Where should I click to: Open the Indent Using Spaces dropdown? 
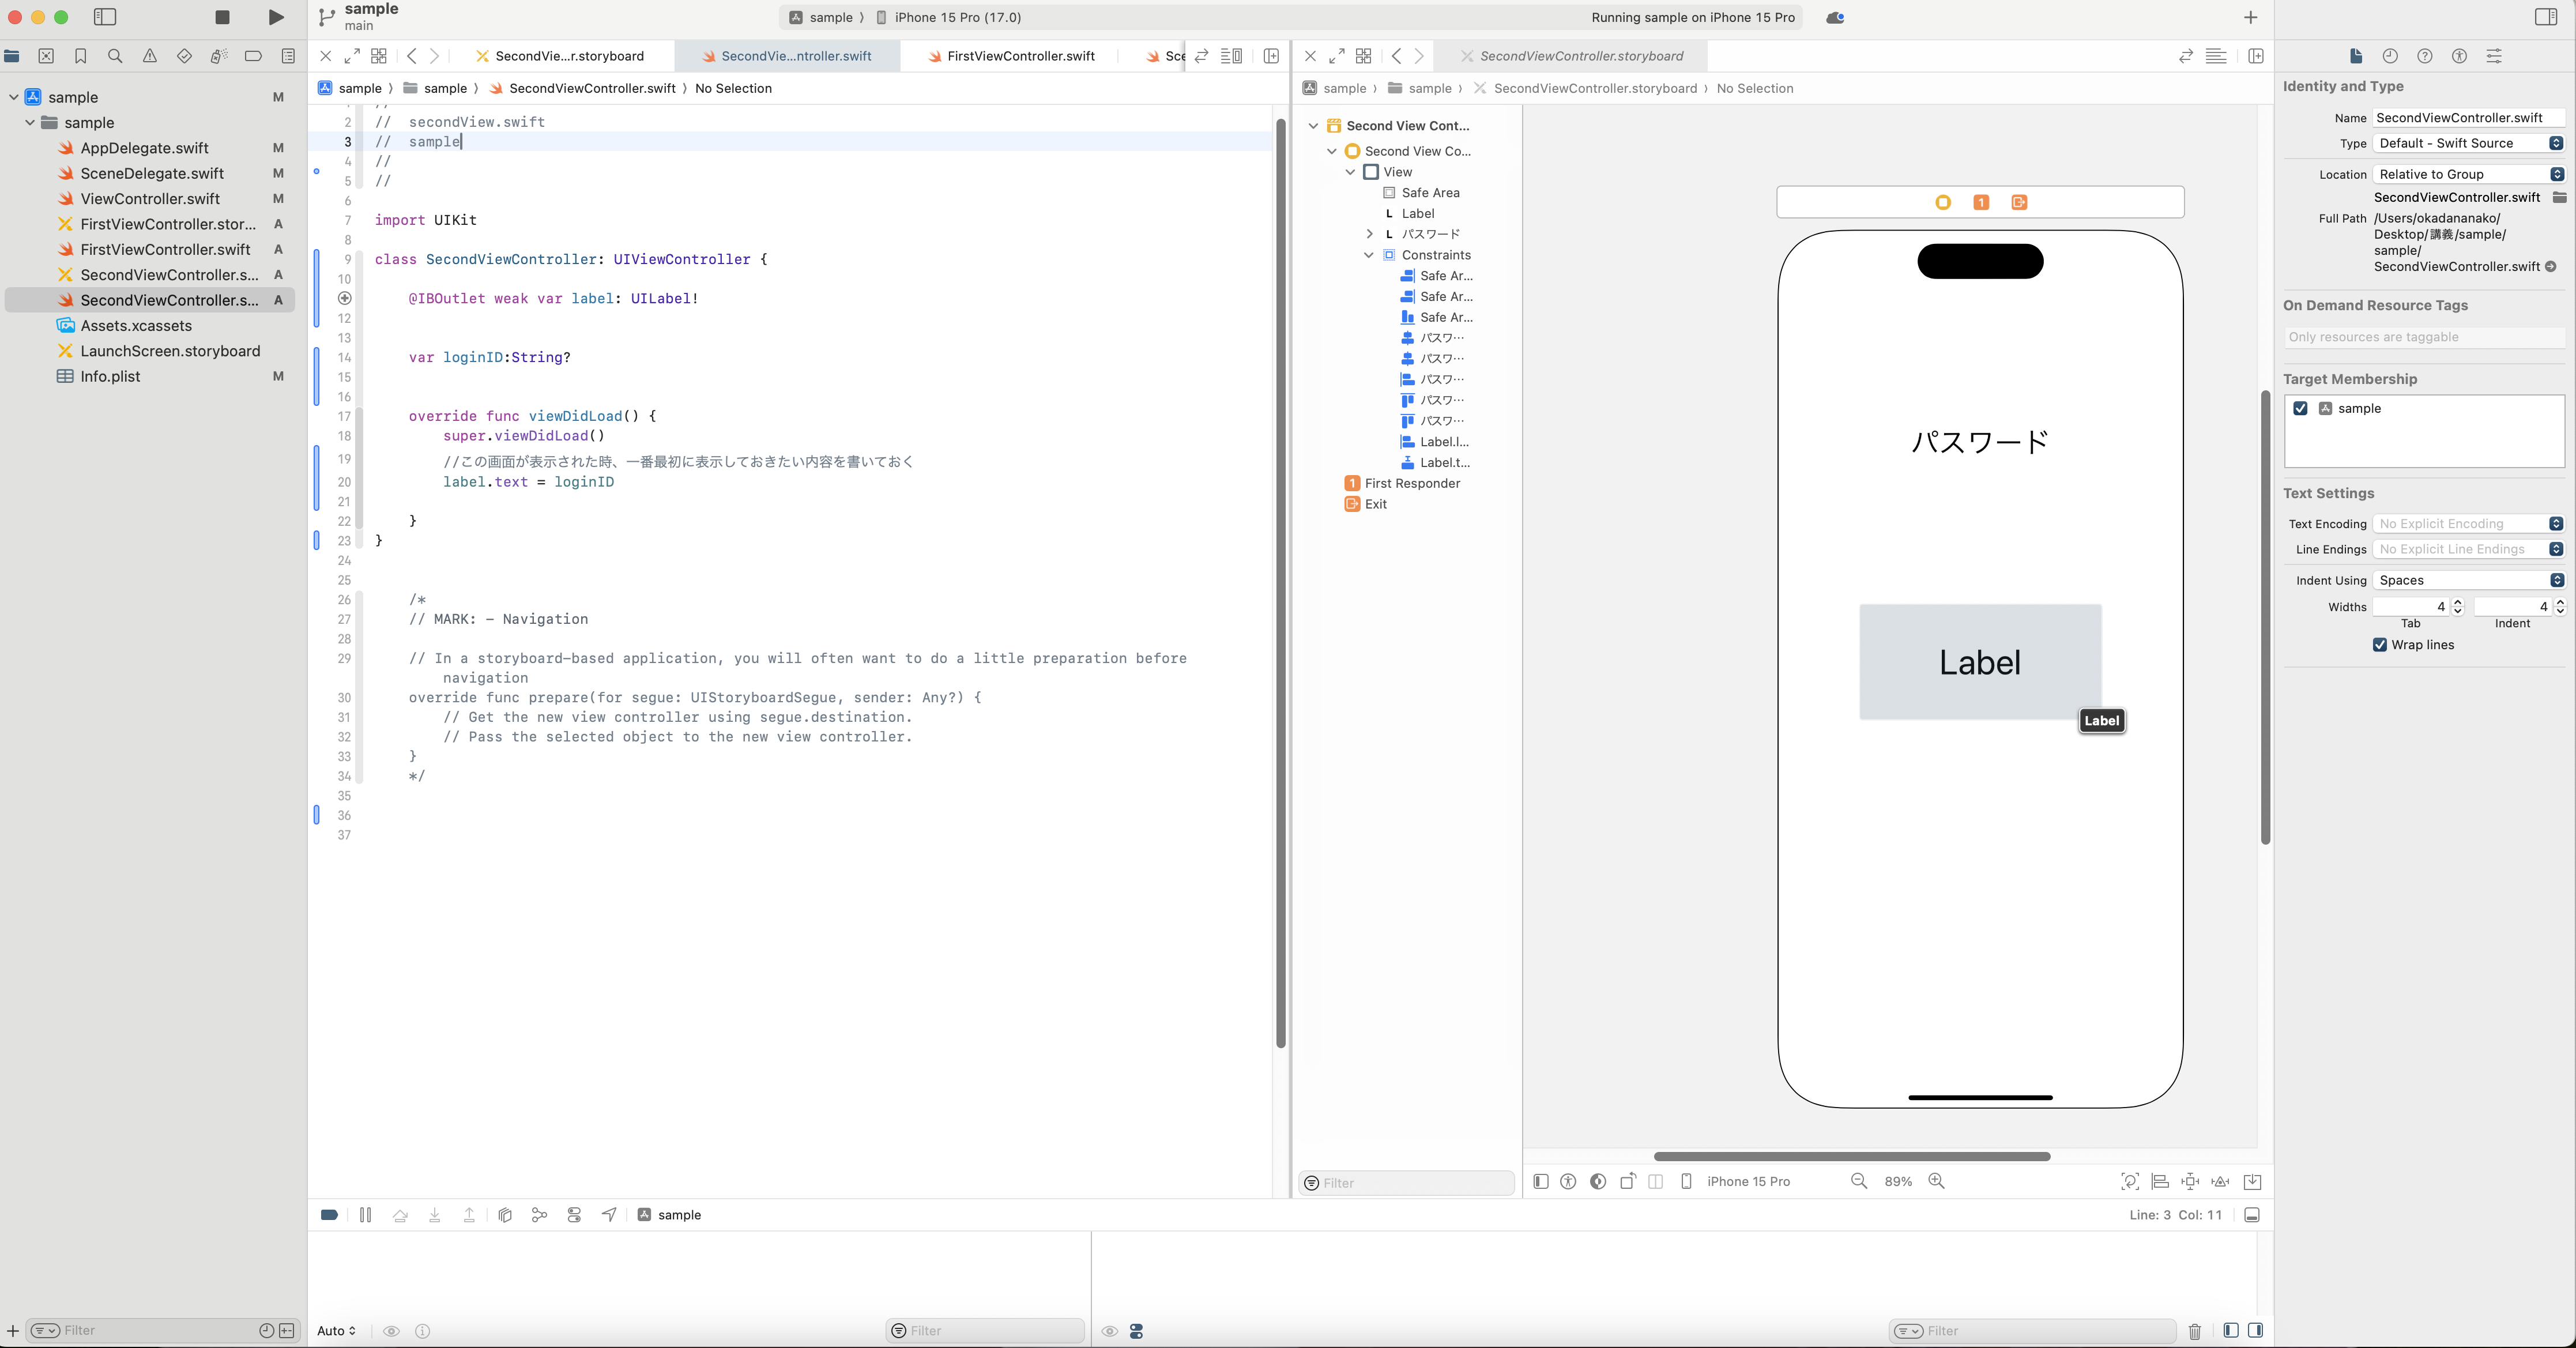coord(2467,580)
